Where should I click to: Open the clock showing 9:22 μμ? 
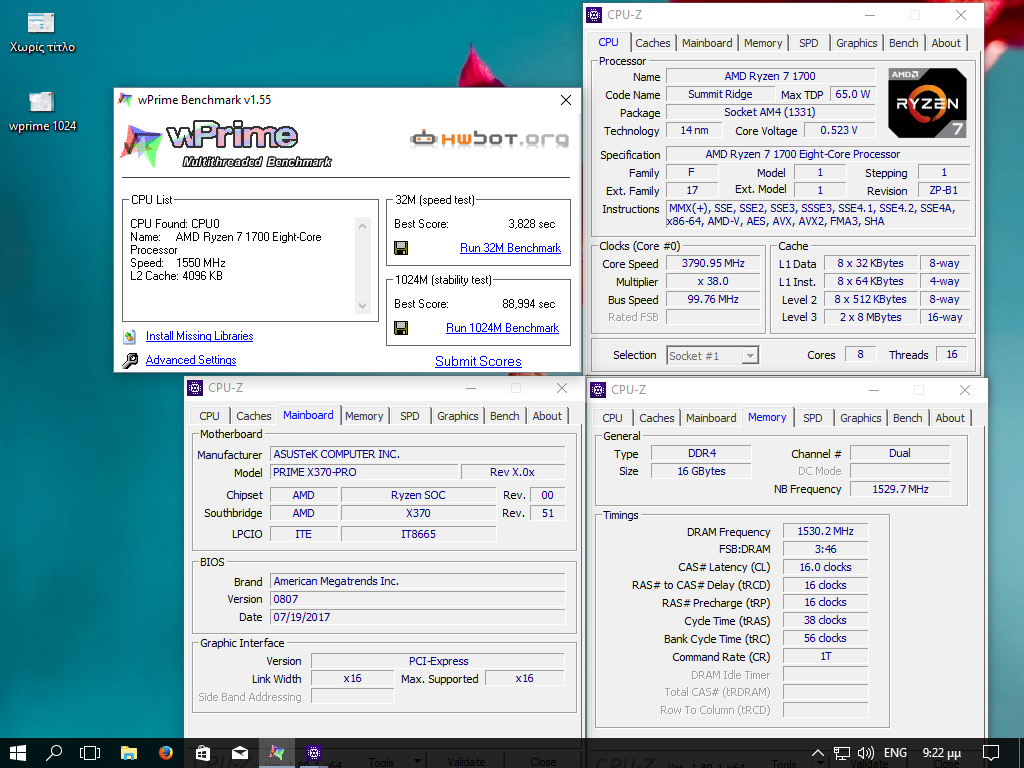click(x=941, y=753)
